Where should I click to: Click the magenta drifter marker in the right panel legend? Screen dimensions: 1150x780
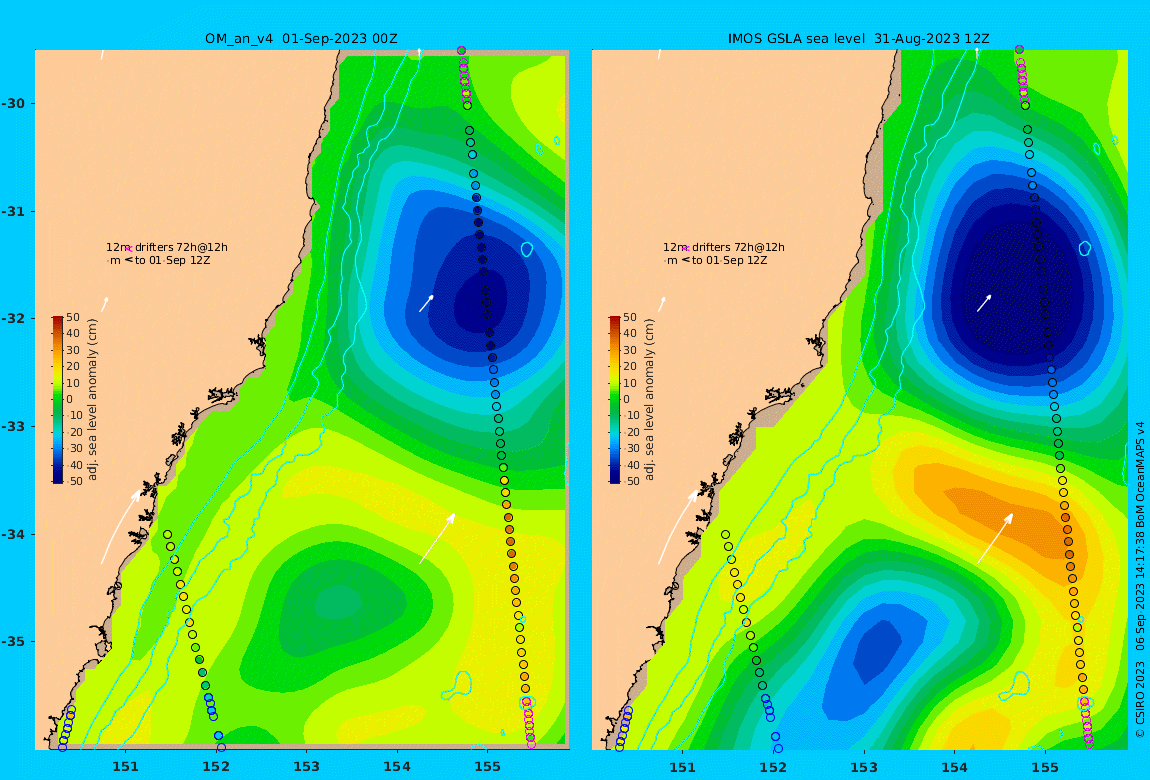(x=686, y=249)
